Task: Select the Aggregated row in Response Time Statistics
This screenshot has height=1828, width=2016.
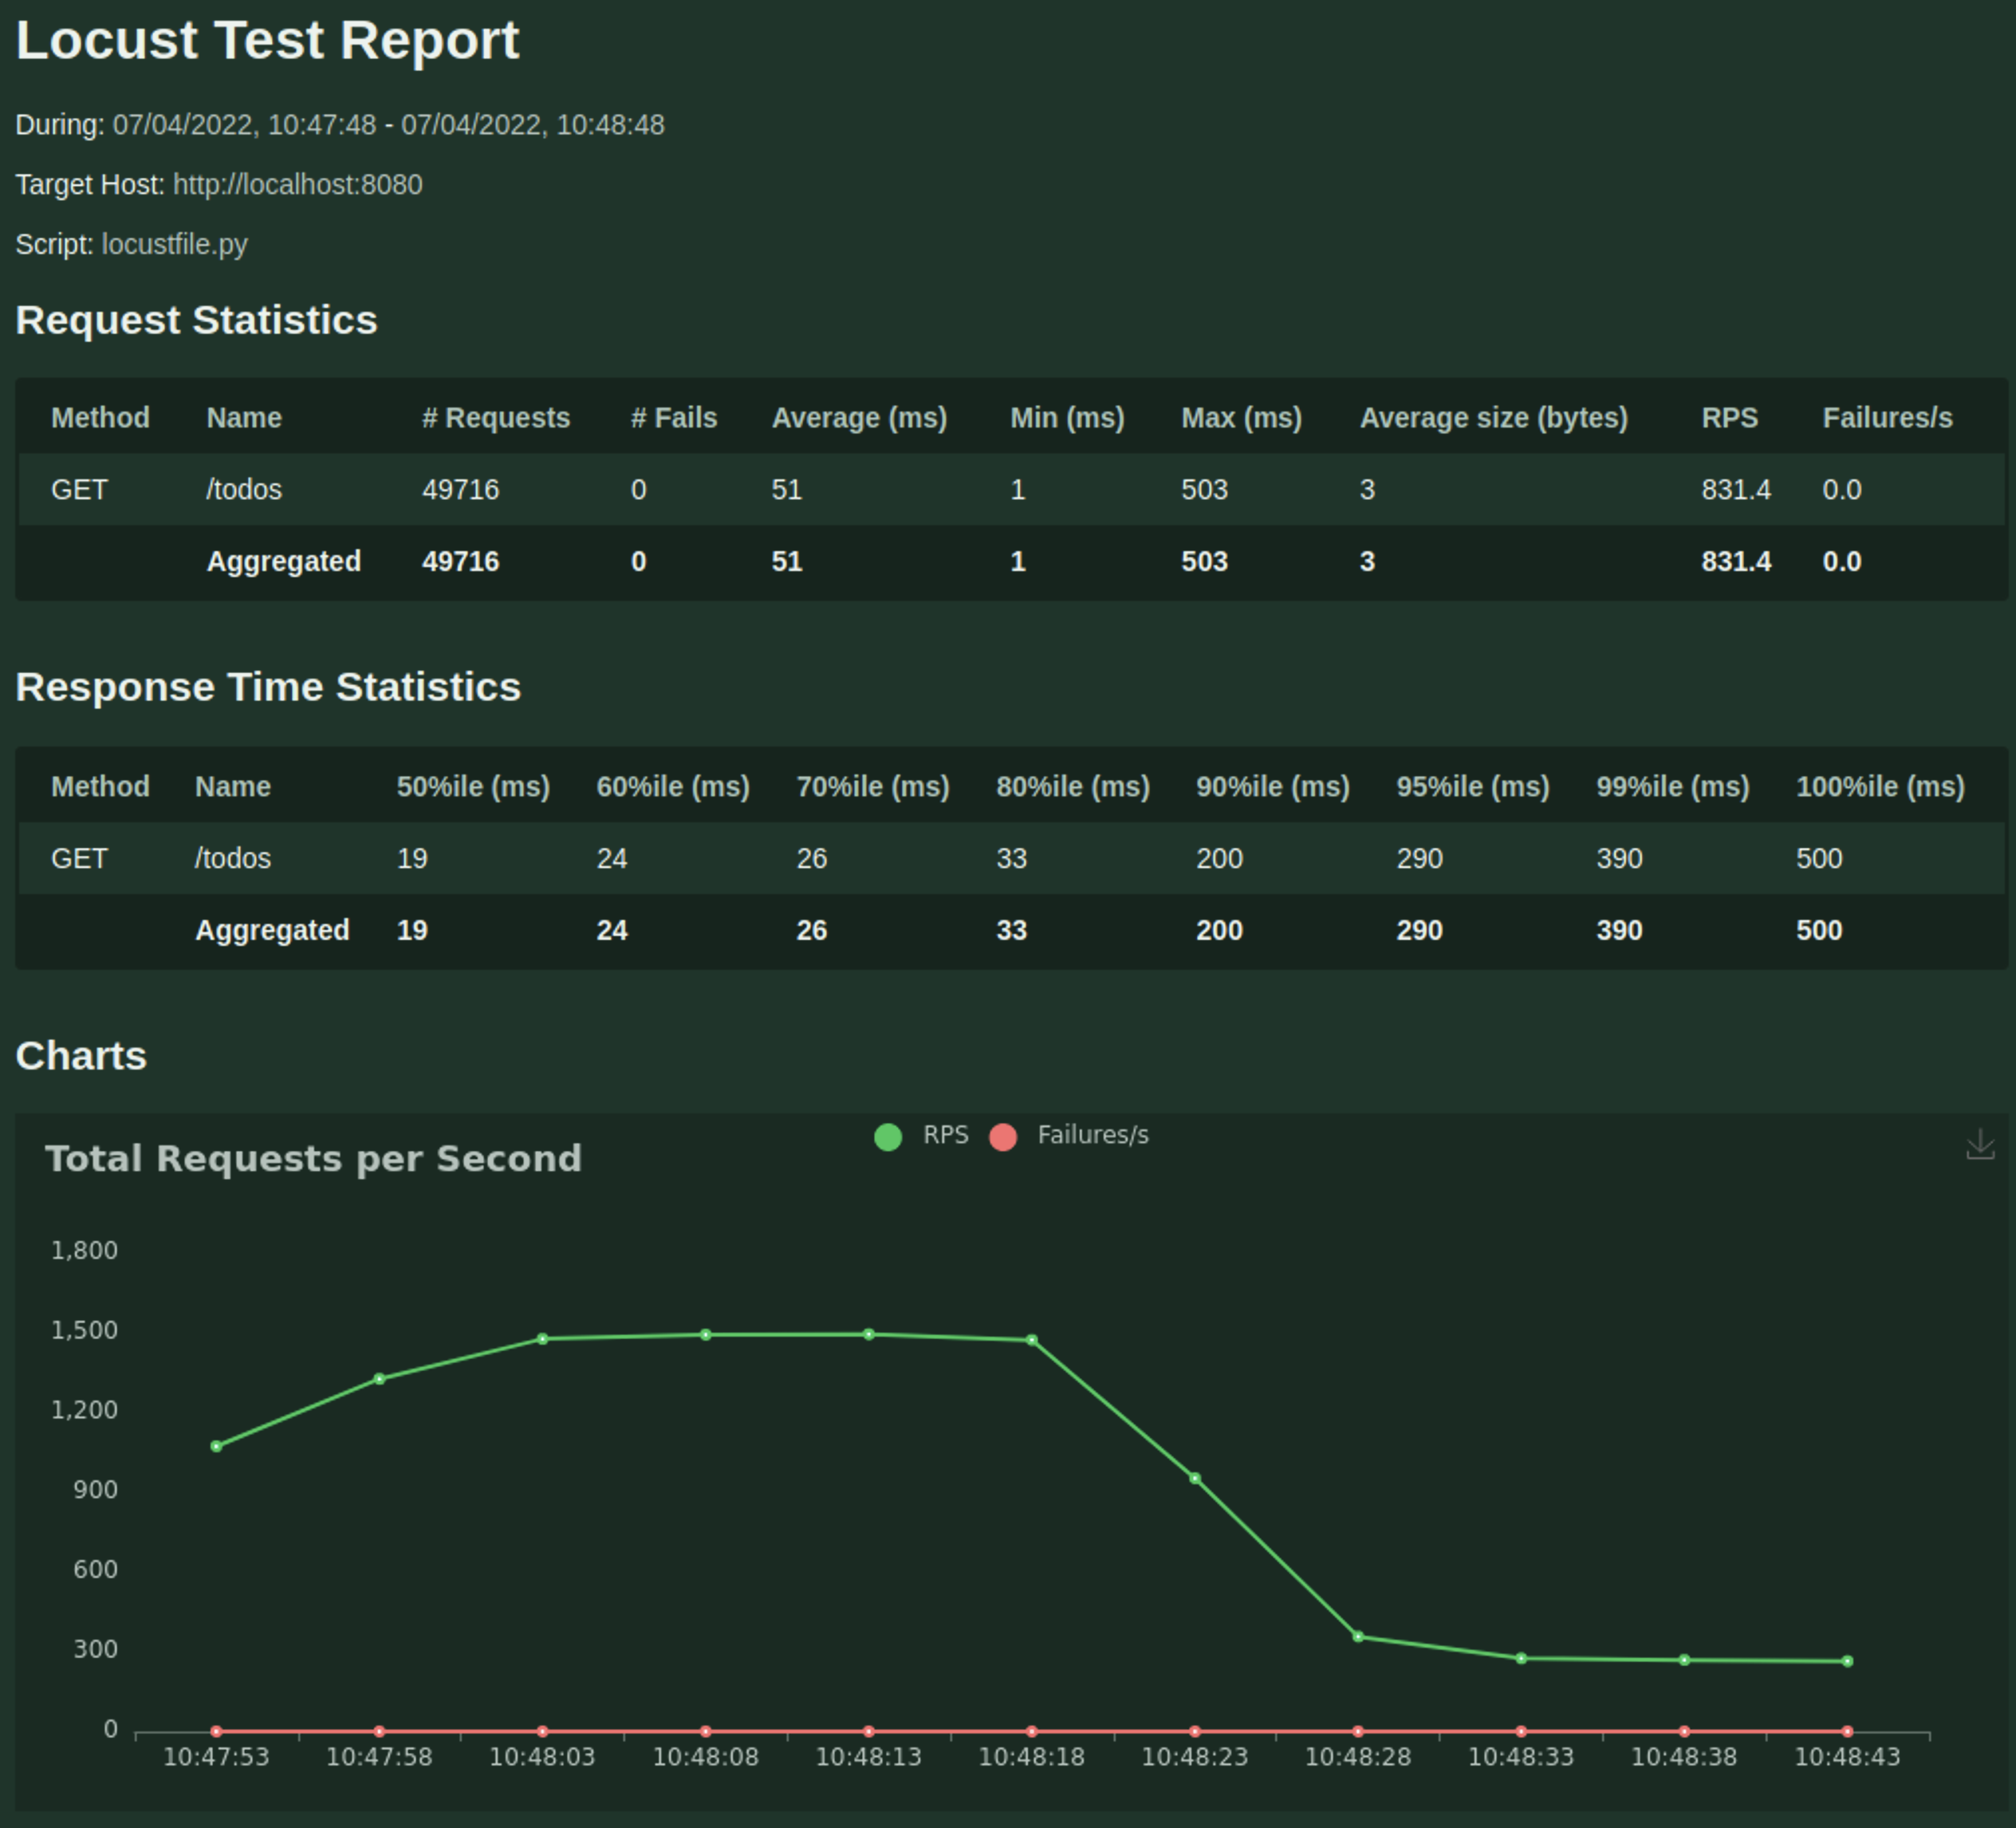Action: 272,931
